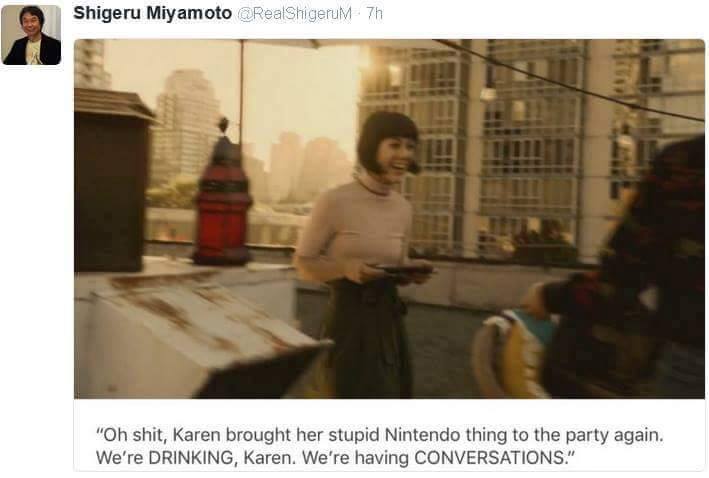Click the handheld game device being held
The height and width of the screenshot is (478, 709).
point(402,270)
